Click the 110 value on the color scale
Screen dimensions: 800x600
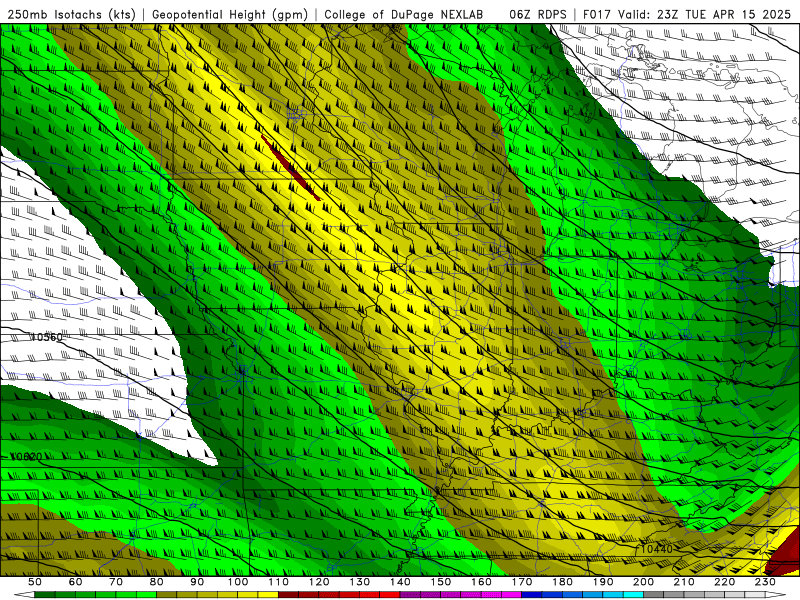(278, 582)
